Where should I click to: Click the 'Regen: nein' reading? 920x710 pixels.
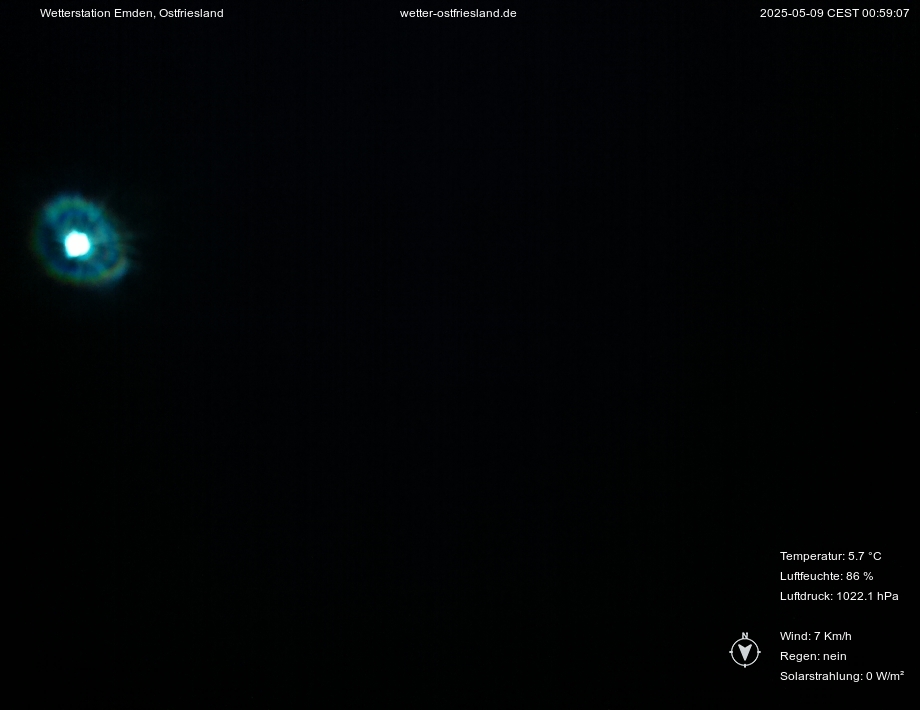813,656
